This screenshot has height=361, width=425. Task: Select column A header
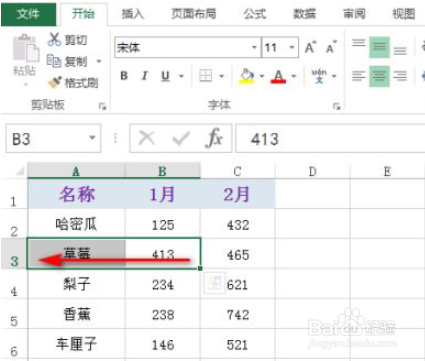pyautogui.click(x=76, y=171)
